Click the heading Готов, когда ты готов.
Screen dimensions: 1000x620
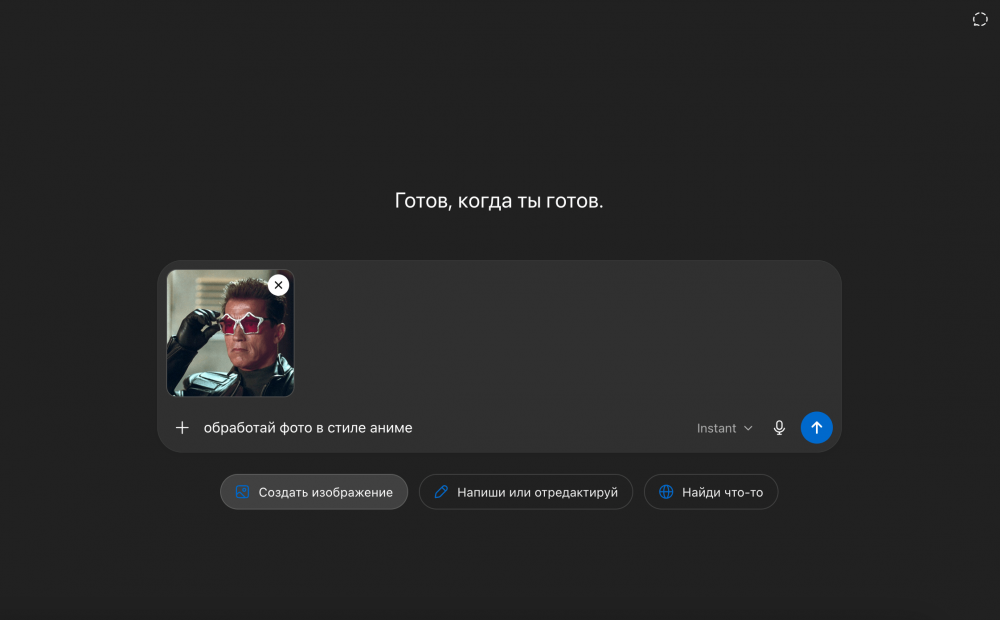[499, 201]
